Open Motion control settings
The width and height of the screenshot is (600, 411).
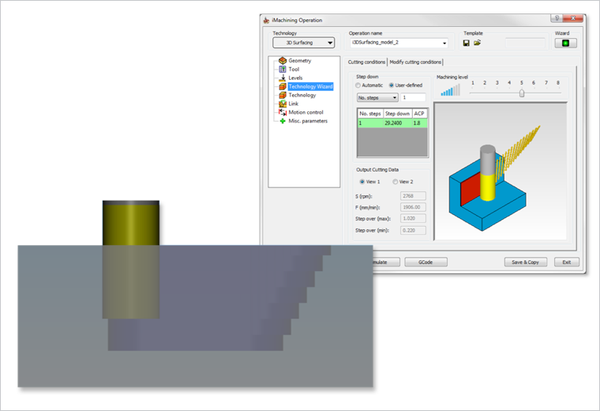pos(306,113)
